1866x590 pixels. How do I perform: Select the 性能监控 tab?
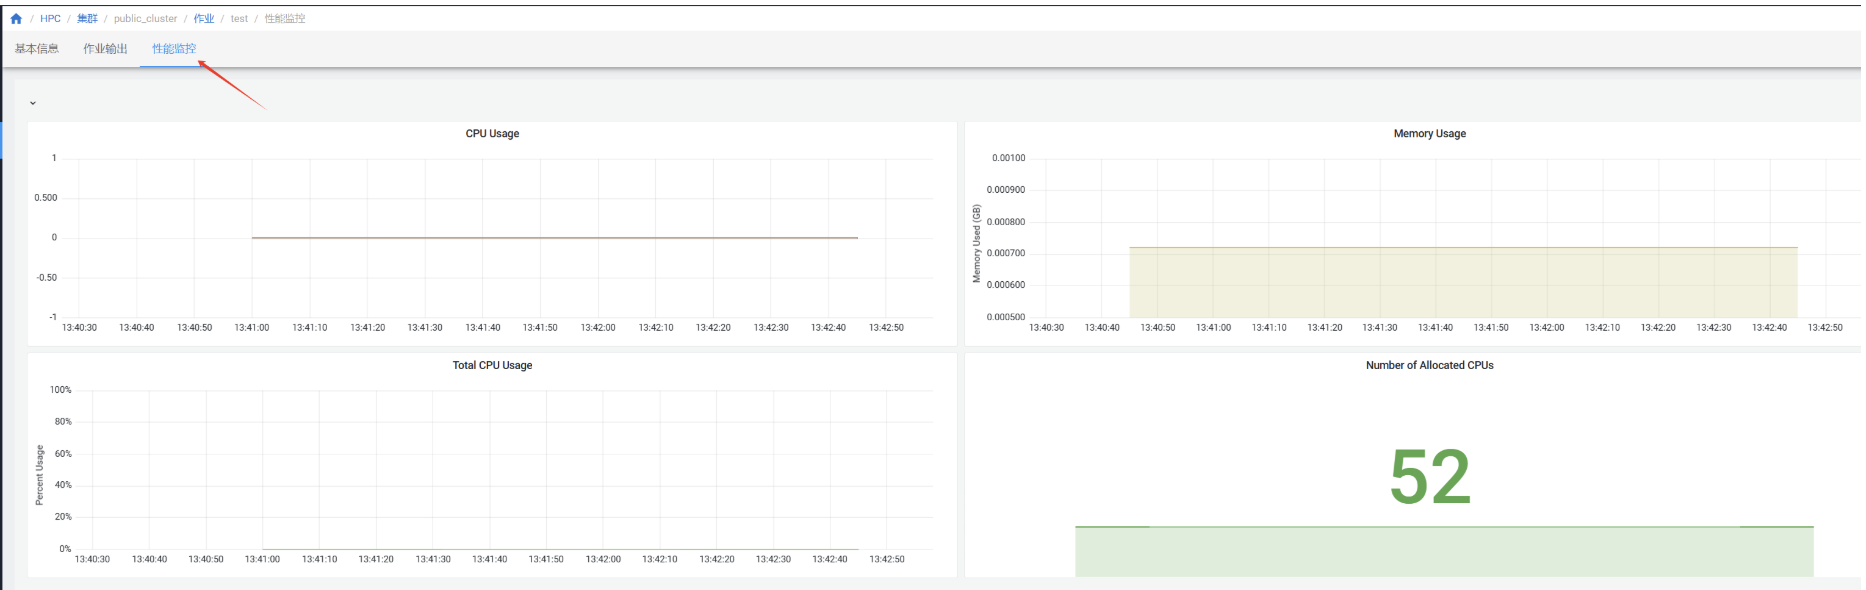click(174, 49)
